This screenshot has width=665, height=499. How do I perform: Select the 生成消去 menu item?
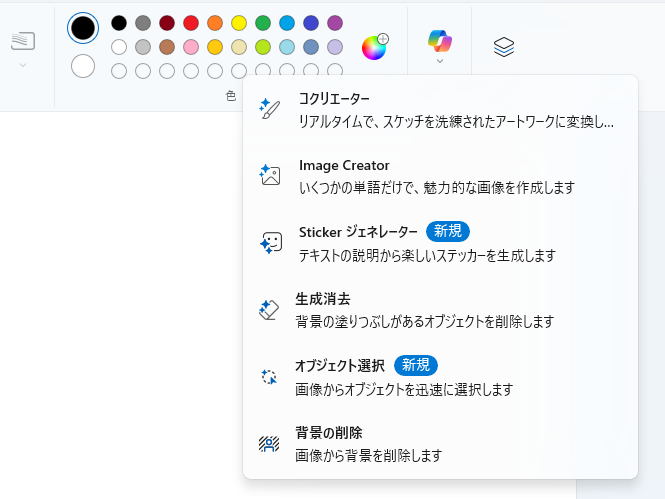[440, 310]
